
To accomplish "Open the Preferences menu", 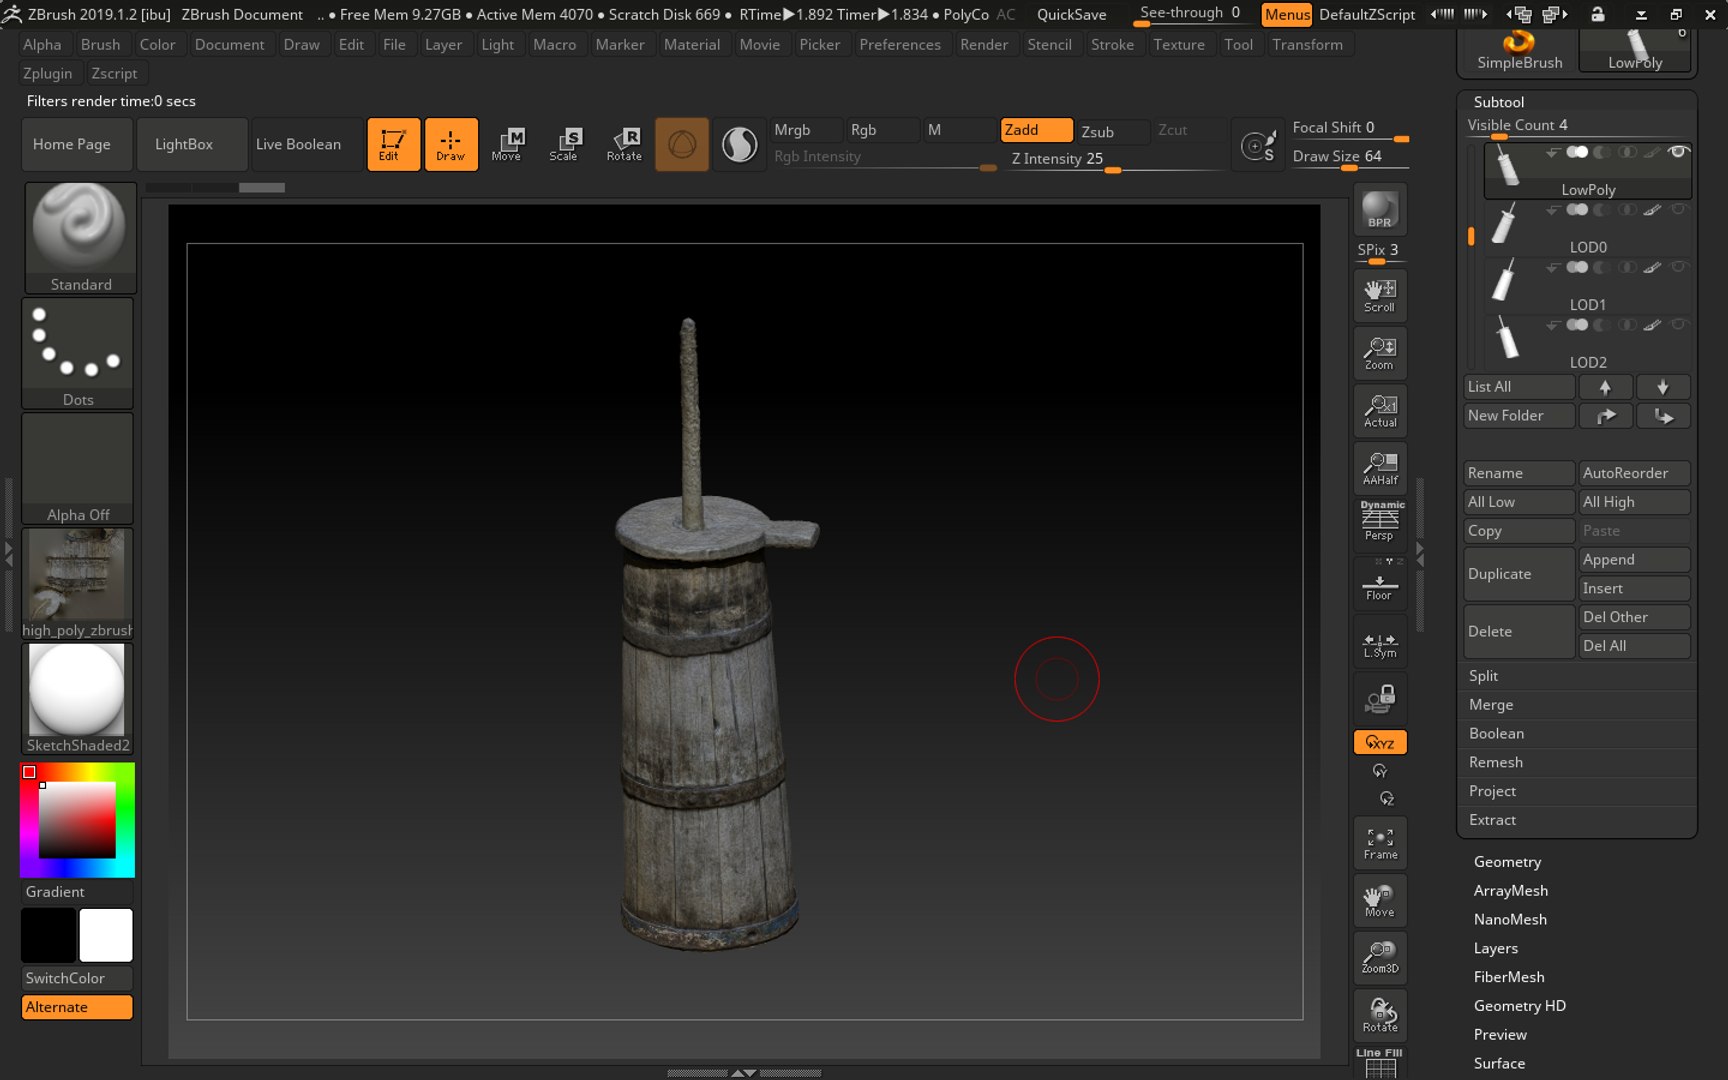I will (900, 45).
